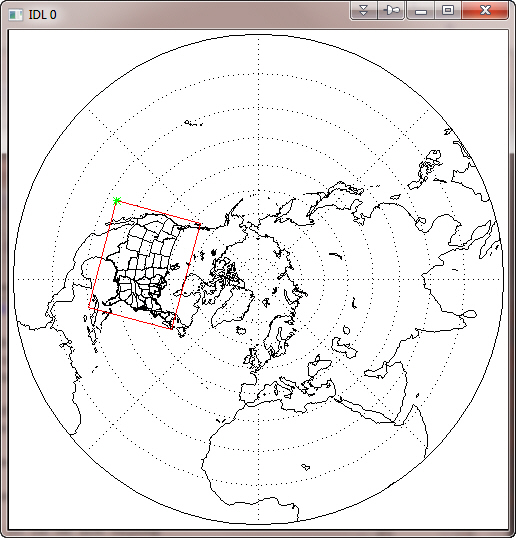Screen dimensions: 516x538
Task: Click the pin window title bar button
Action: point(391,10)
